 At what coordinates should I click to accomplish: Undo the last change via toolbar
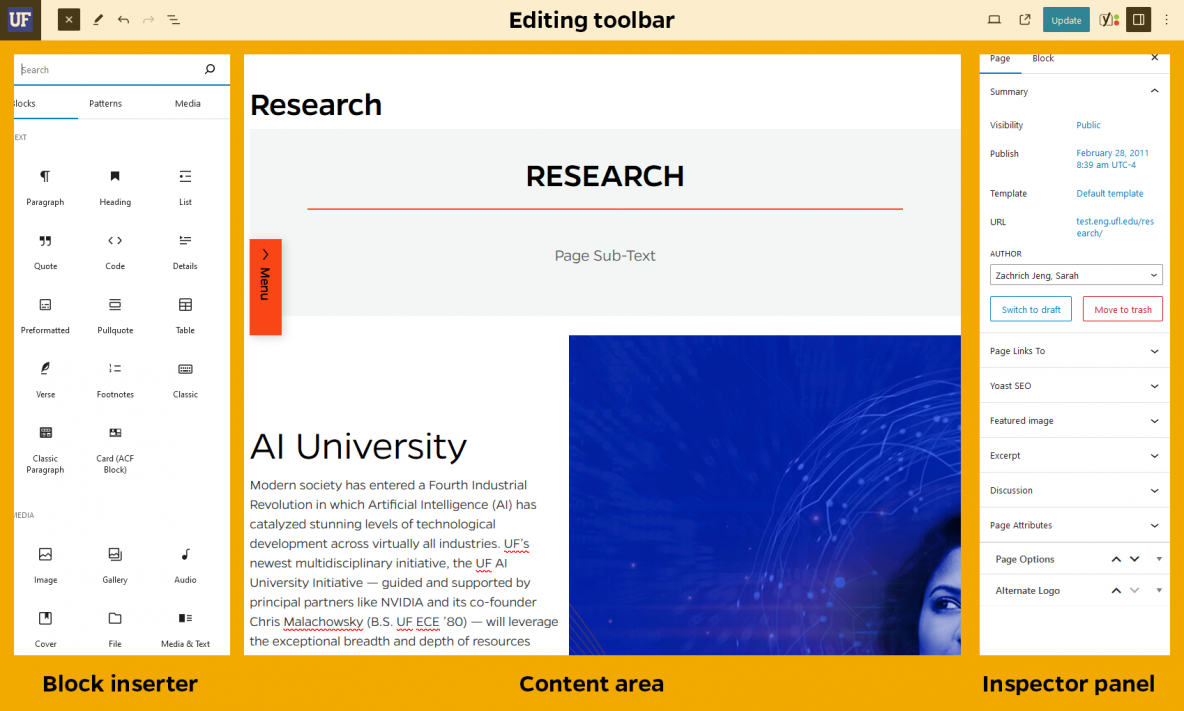[123, 19]
